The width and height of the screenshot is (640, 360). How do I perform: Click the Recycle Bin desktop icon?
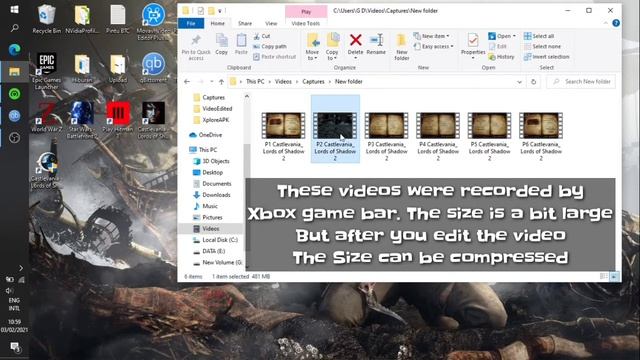(x=47, y=19)
